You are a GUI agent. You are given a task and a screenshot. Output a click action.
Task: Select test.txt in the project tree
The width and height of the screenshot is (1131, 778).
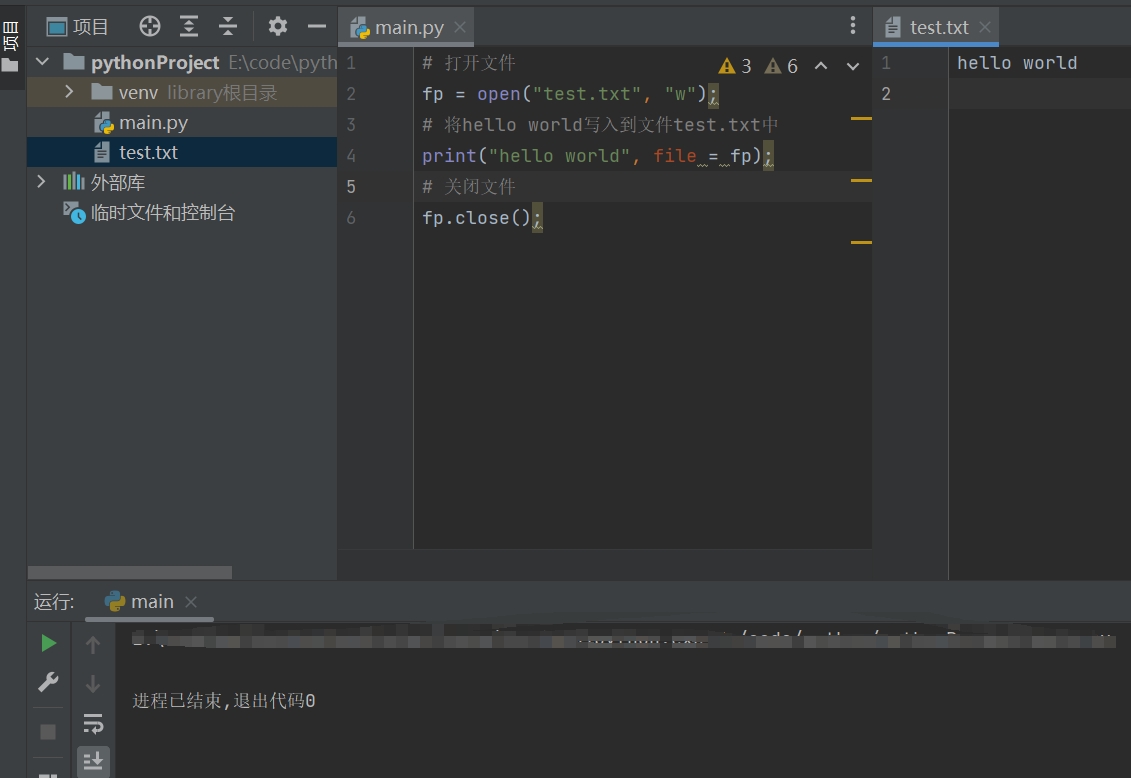coord(148,152)
